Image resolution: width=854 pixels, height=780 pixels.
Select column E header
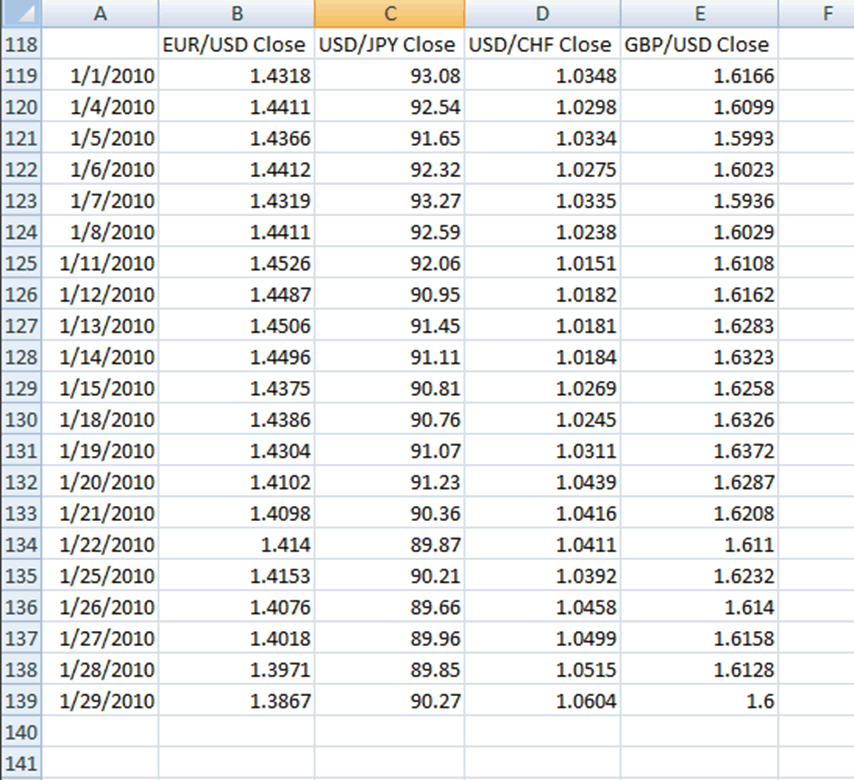coord(699,14)
